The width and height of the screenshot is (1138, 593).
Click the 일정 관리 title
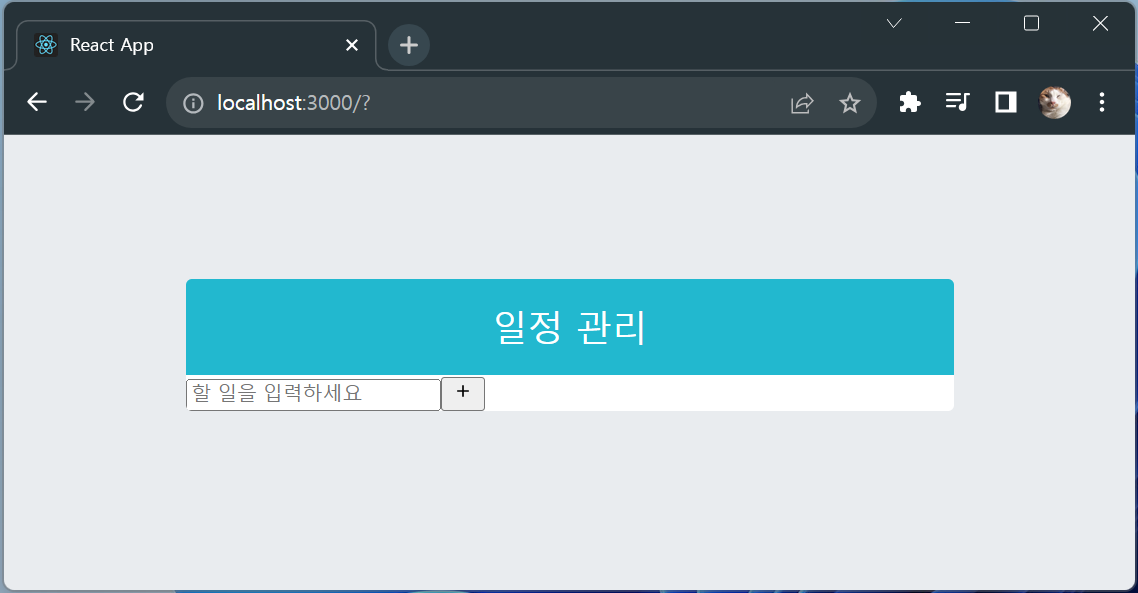click(570, 327)
